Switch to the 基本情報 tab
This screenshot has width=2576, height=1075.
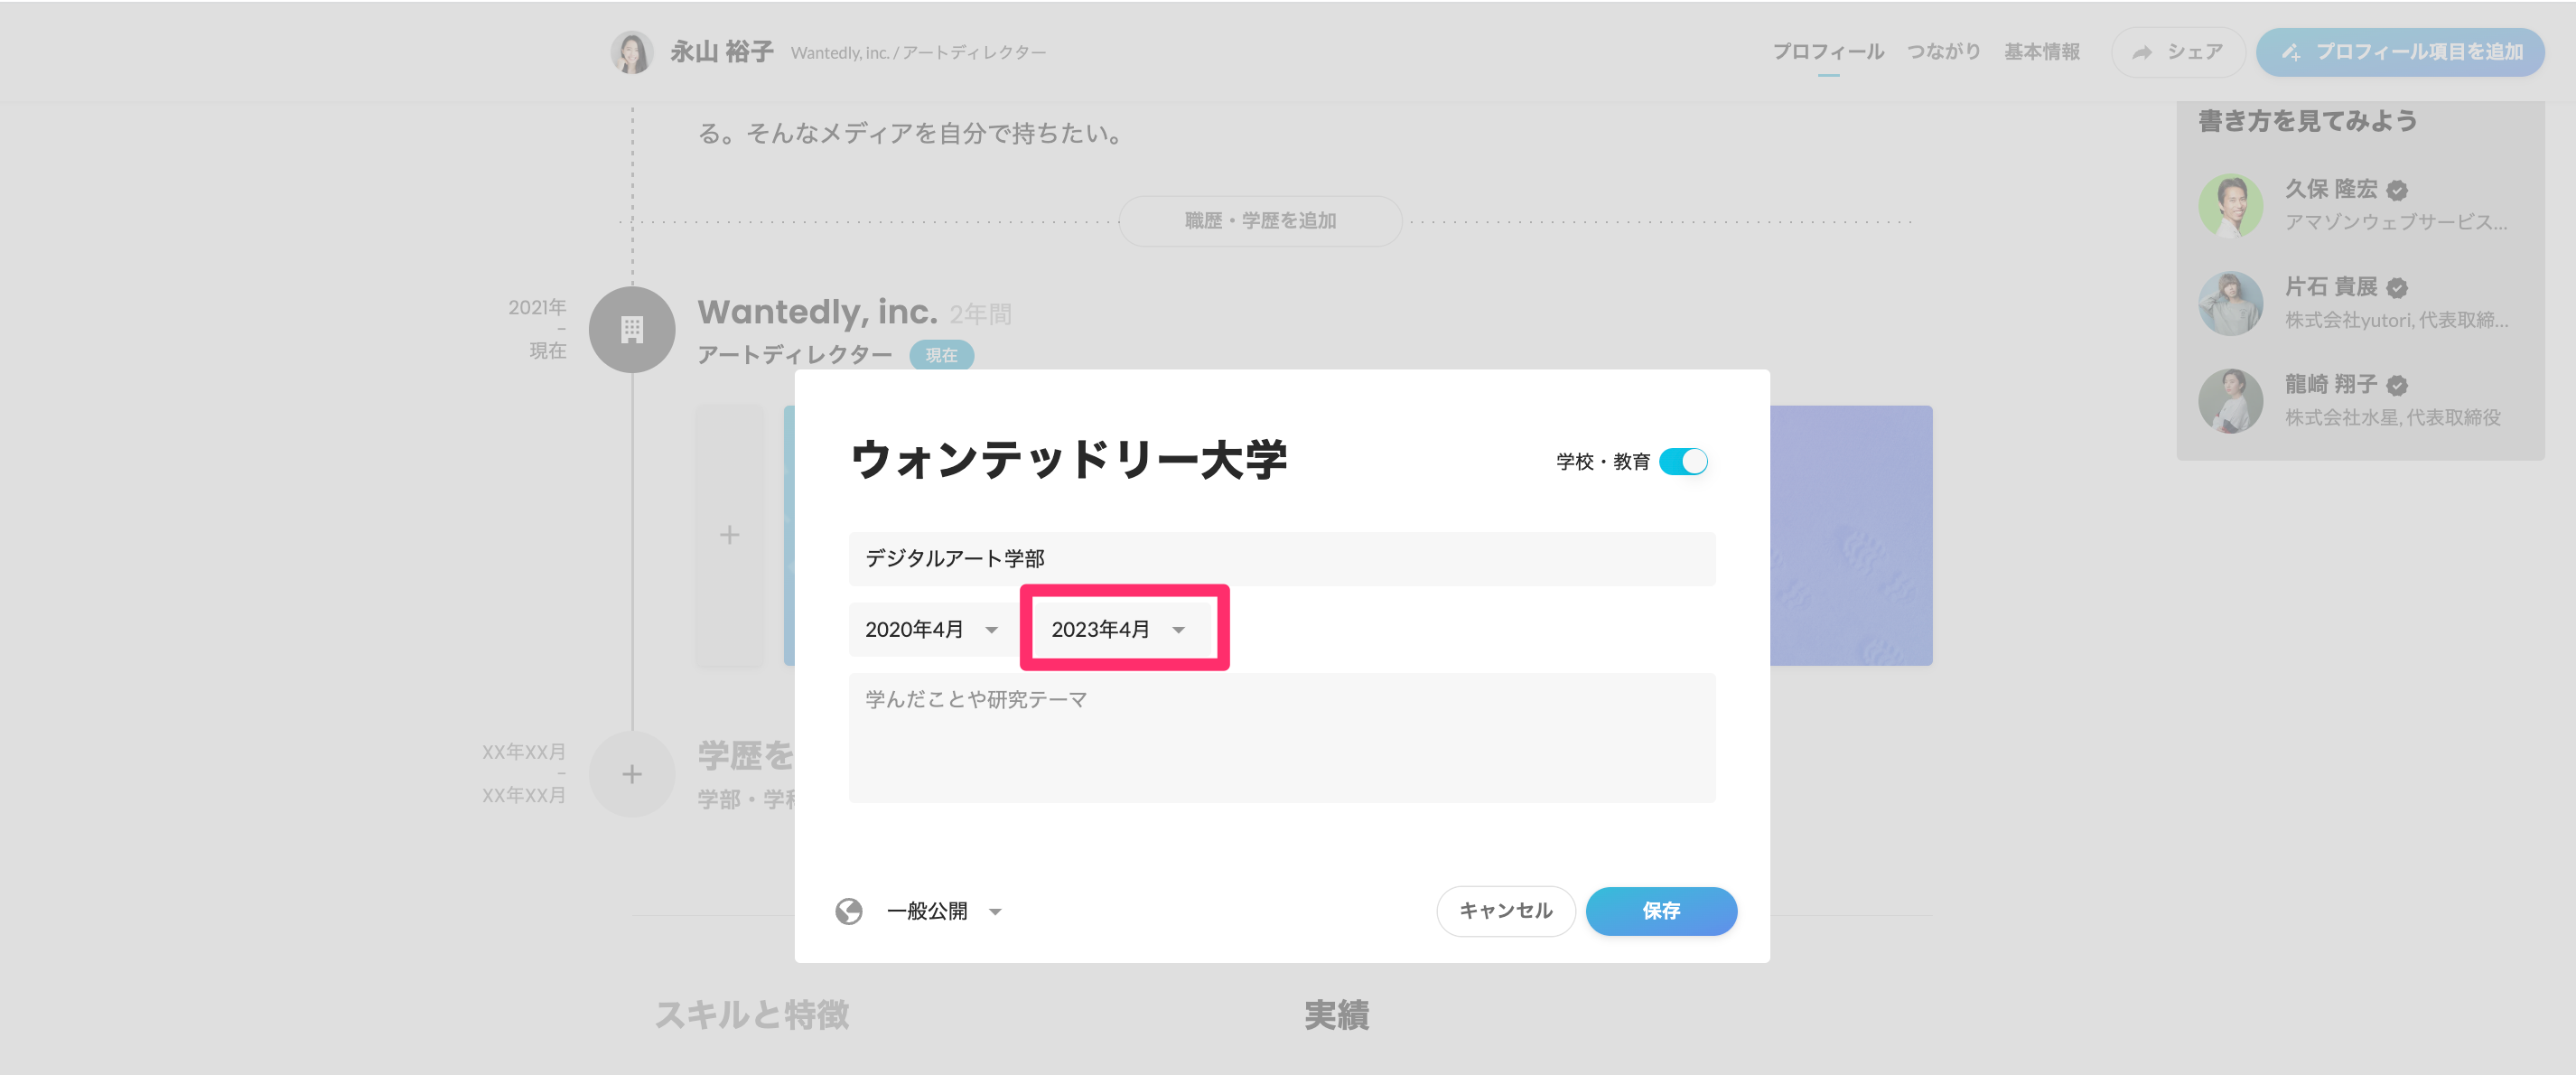2041,52
